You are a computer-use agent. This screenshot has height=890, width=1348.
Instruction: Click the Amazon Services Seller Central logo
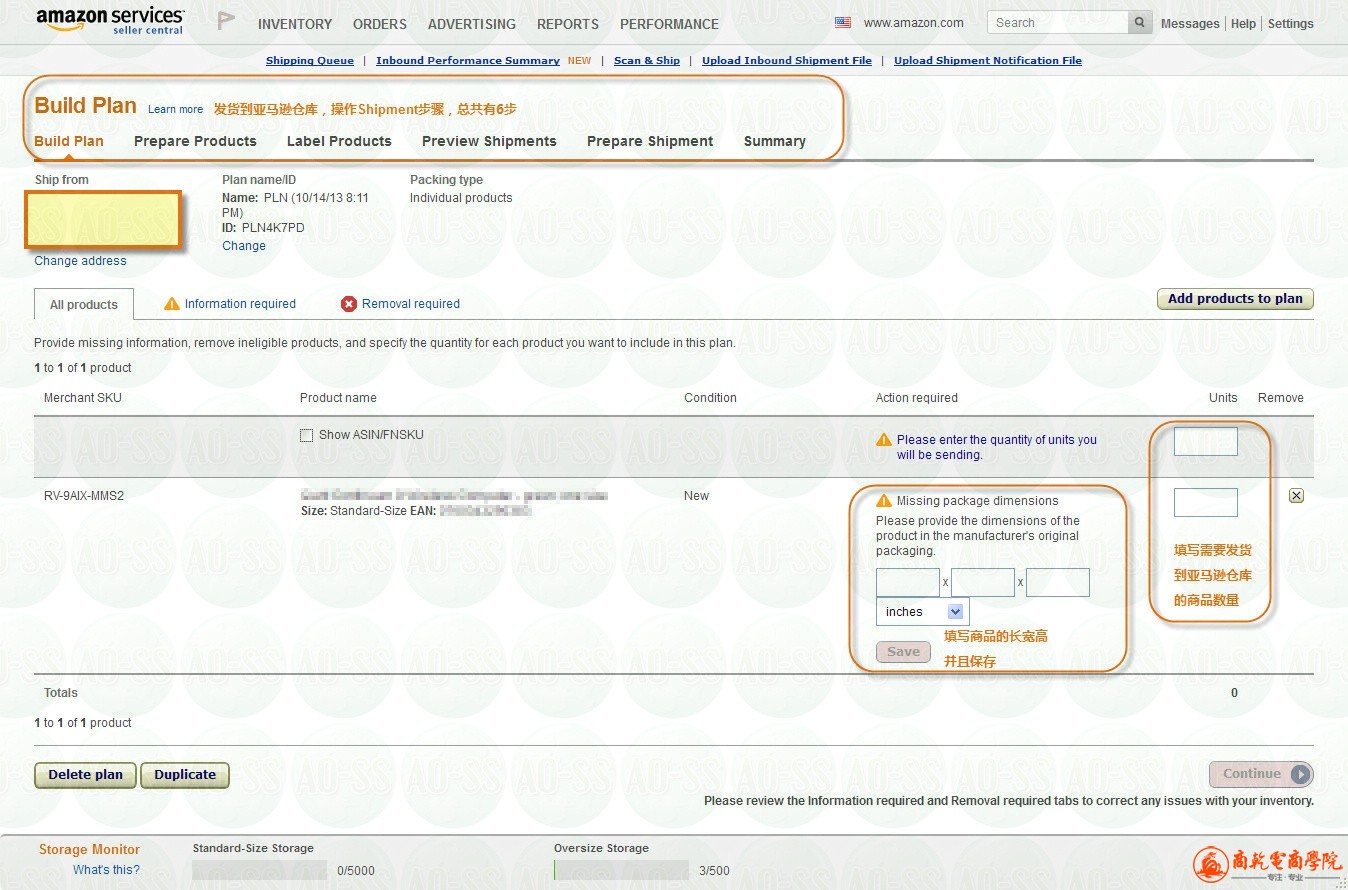click(110, 21)
